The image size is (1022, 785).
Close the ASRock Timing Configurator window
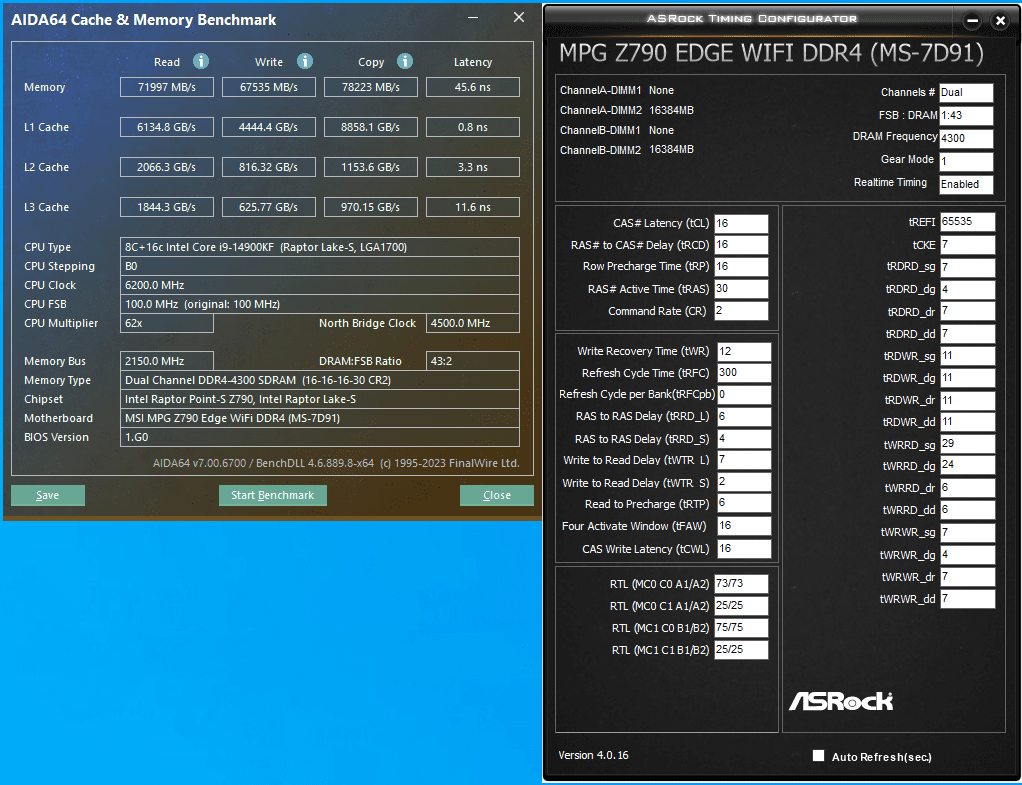point(1000,21)
